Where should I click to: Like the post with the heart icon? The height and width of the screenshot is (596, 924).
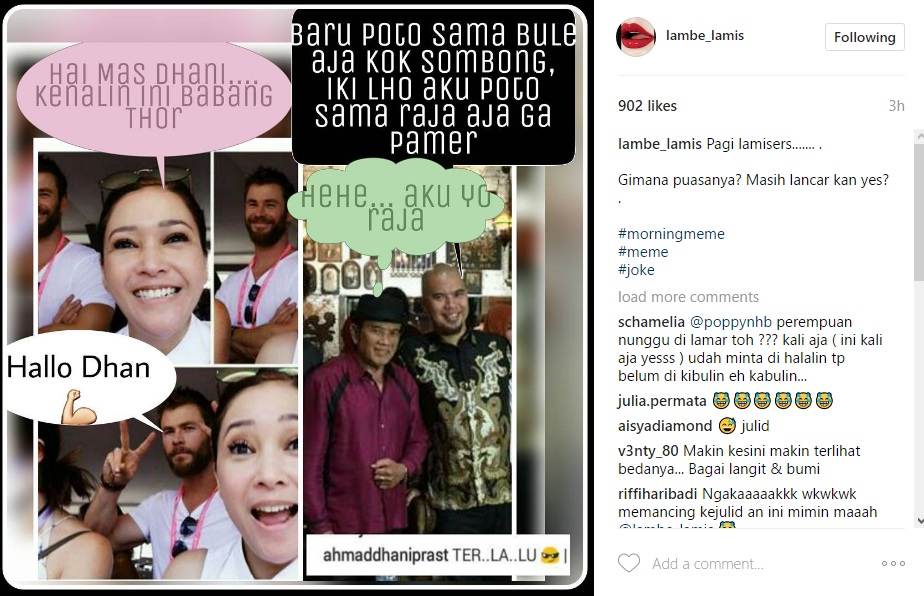pos(629,563)
